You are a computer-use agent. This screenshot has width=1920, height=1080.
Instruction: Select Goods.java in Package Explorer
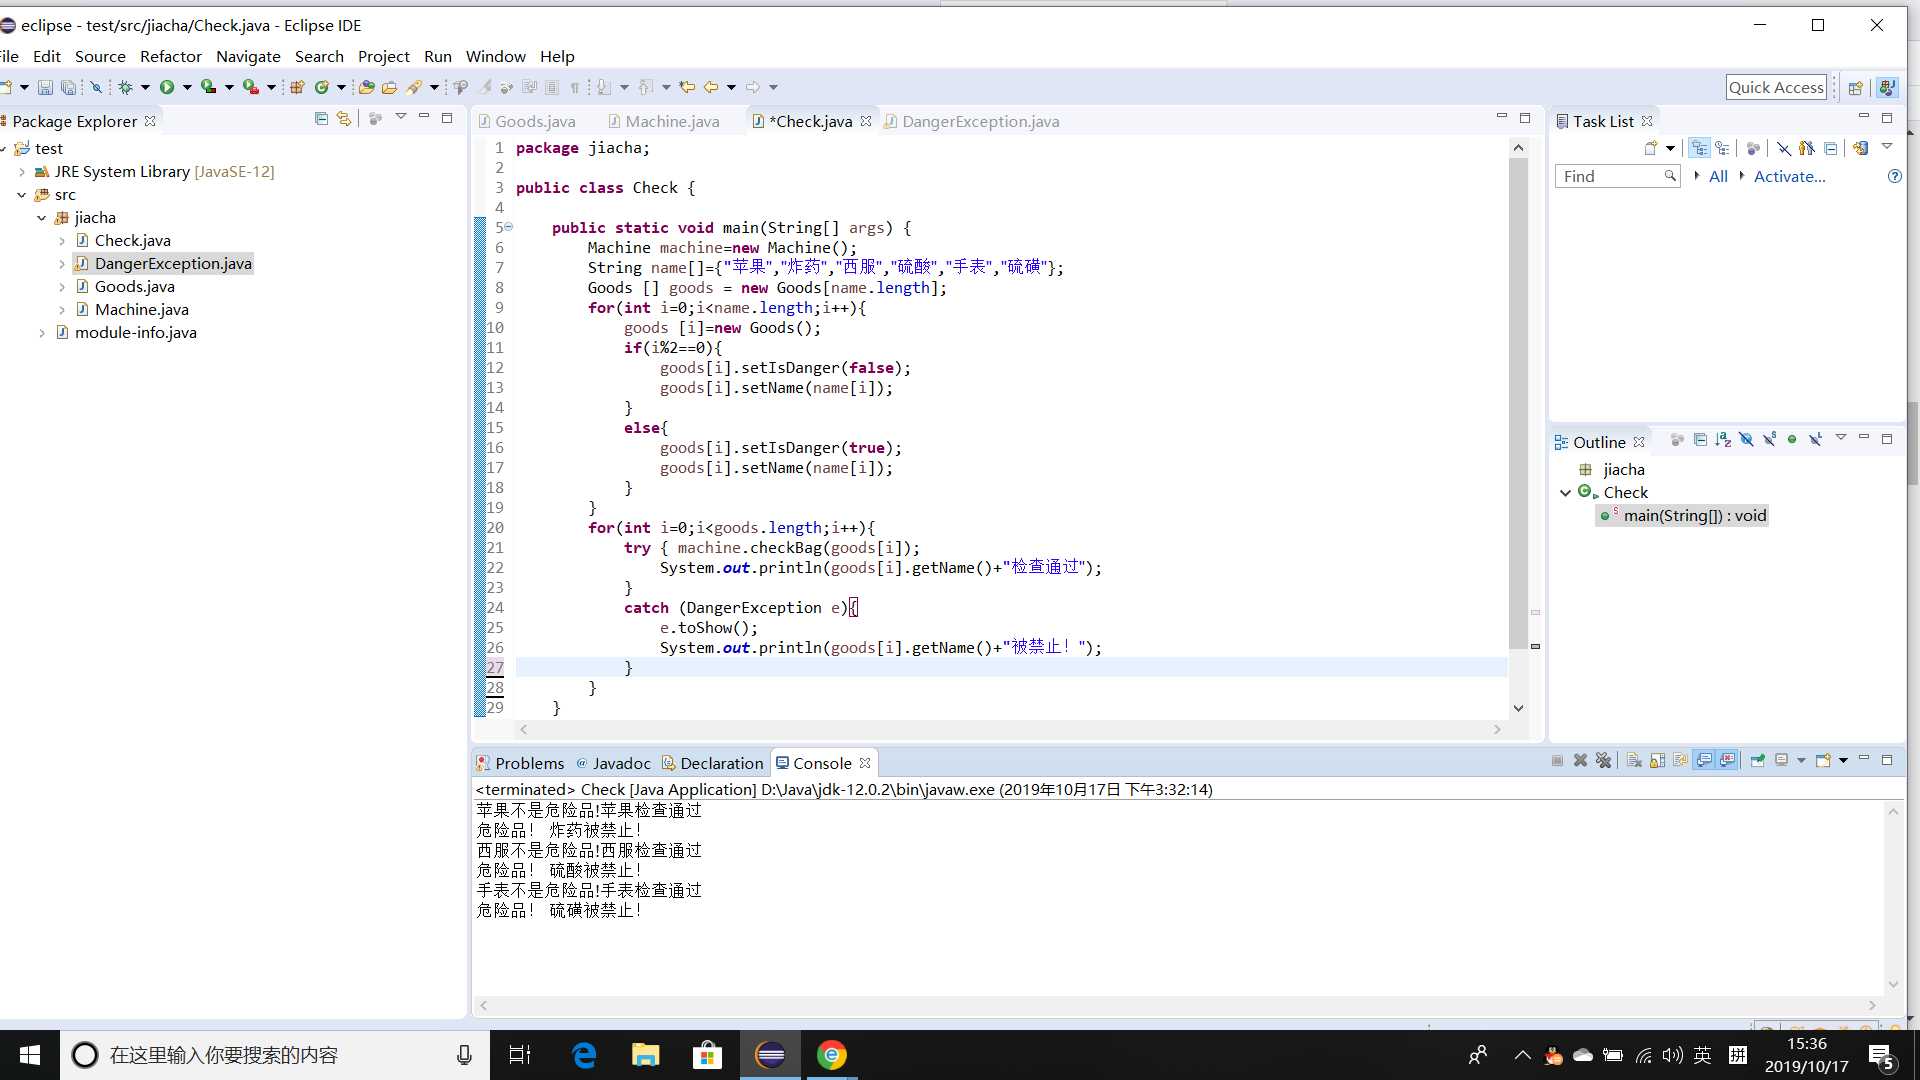click(x=134, y=287)
